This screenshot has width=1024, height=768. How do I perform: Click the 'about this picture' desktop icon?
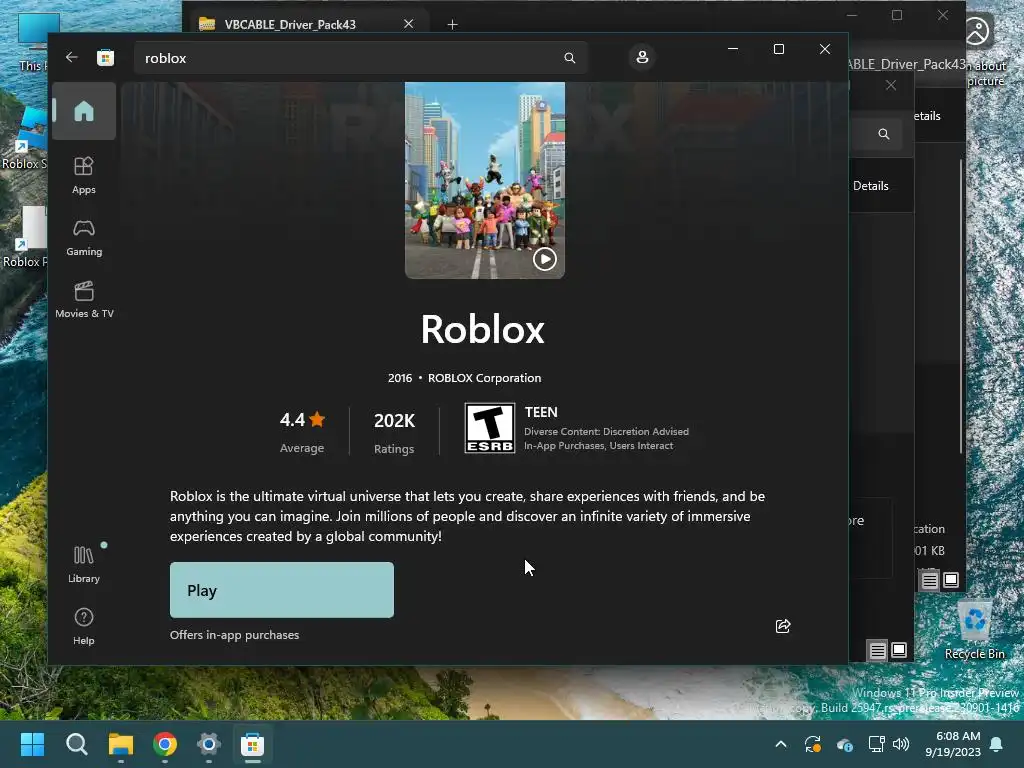pyautogui.click(x=985, y=51)
